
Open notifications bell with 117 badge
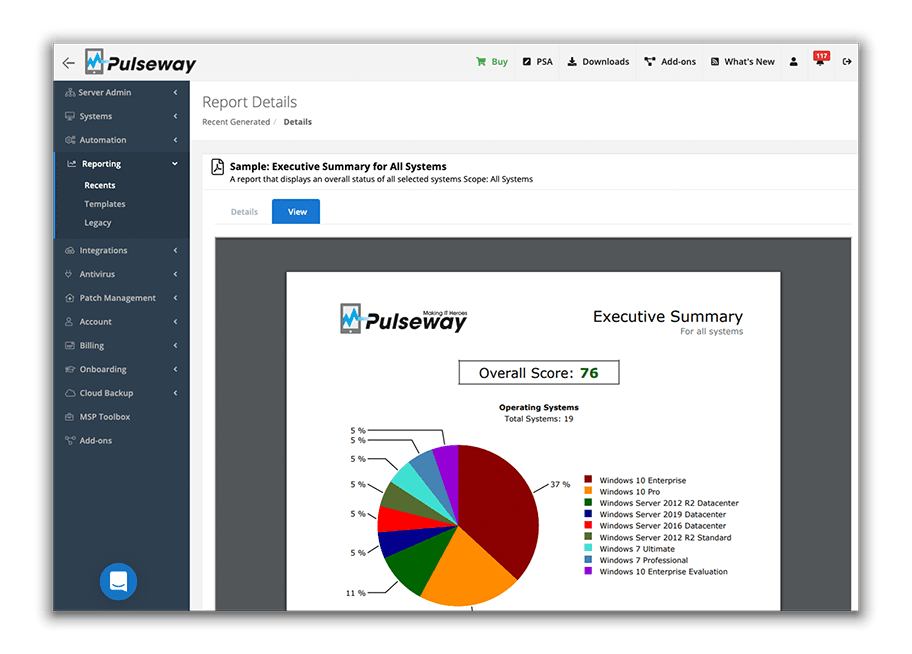pos(821,59)
